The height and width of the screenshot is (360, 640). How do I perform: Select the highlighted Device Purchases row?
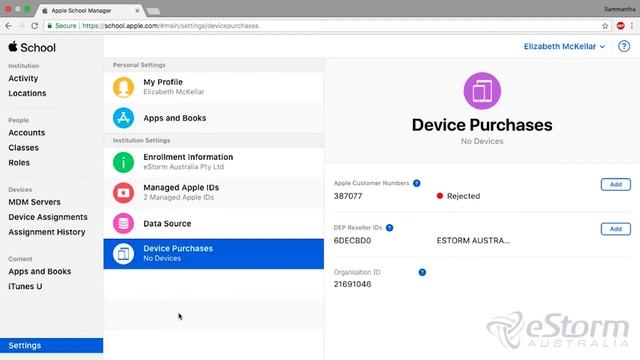tap(214, 253)
